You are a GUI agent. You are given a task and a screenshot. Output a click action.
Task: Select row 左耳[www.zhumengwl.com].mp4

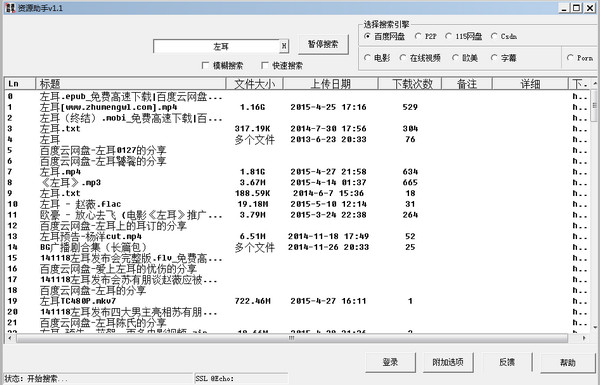[298, 107]
